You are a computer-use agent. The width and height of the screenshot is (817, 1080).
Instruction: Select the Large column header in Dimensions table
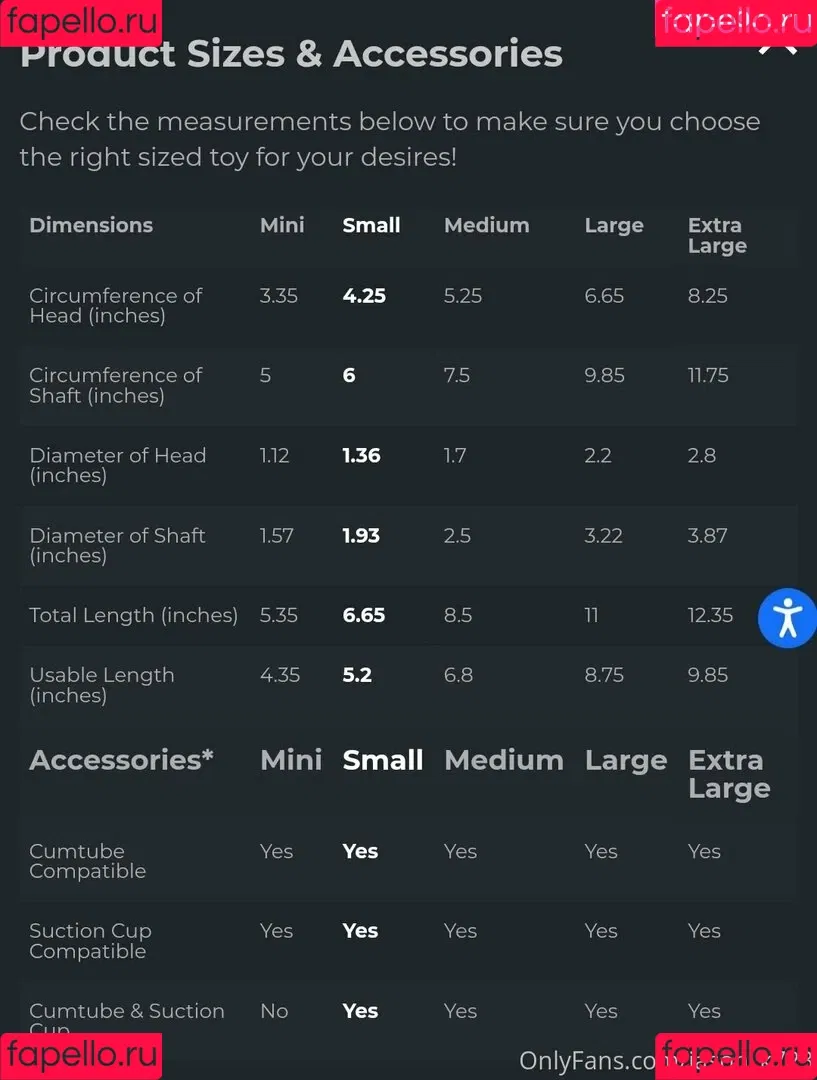point(614,226)
